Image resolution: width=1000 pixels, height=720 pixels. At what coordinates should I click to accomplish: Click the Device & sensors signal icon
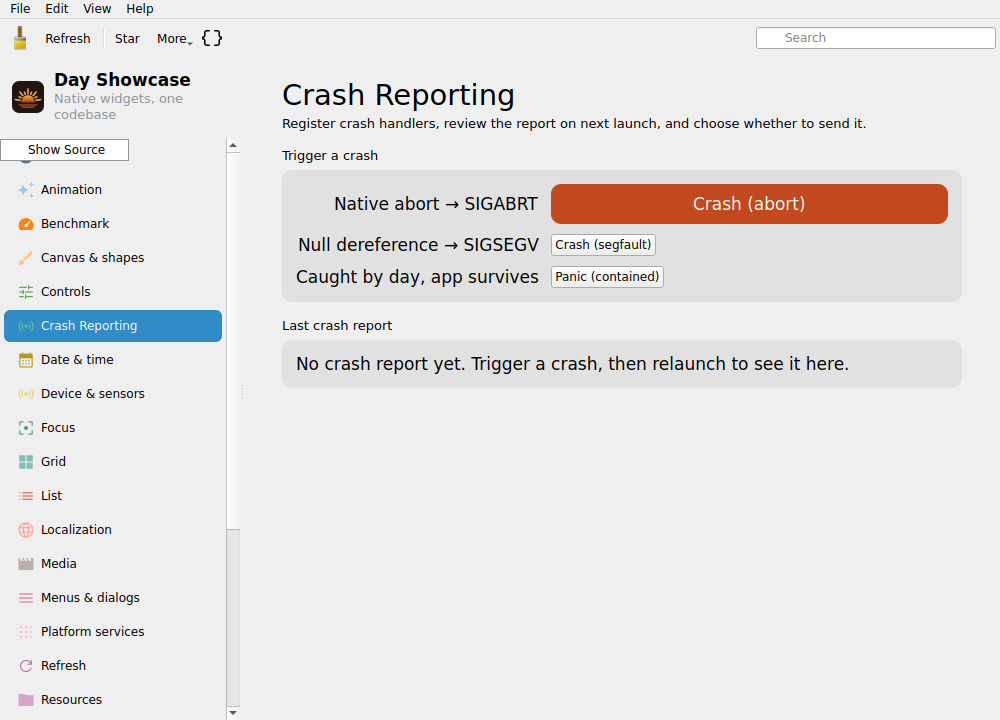26,393
